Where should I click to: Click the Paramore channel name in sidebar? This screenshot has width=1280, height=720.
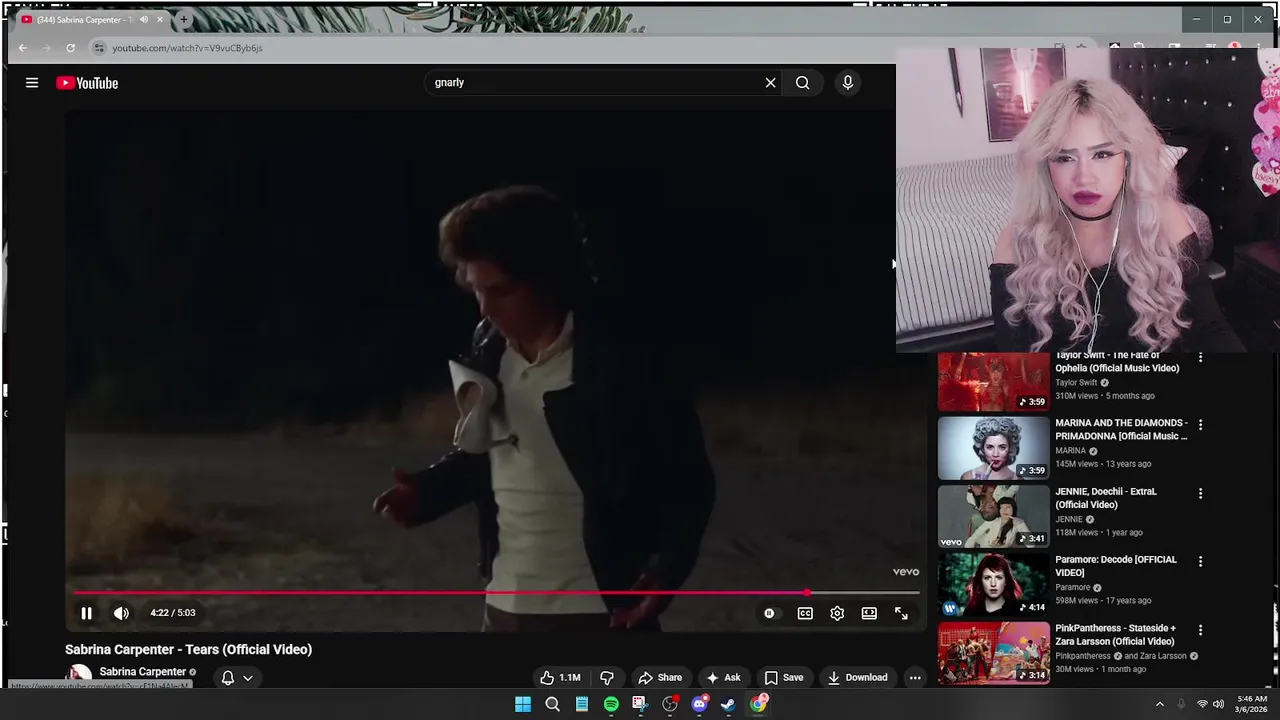(x=1072, y=587)
